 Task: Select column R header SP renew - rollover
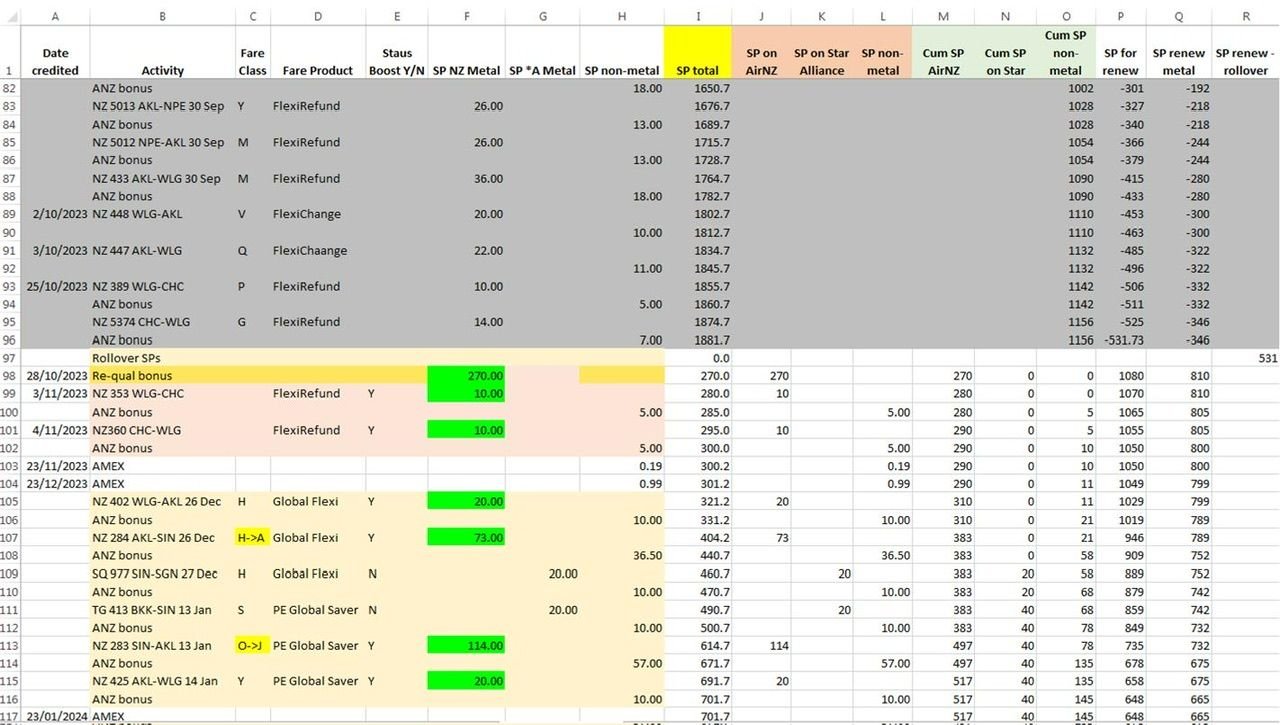[x=1244, y=16]
